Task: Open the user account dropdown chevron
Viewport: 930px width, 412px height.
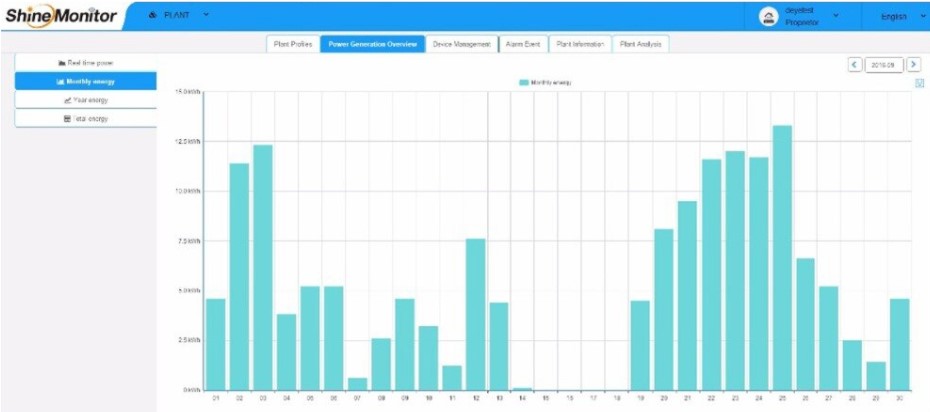Action: pos(835,17)
